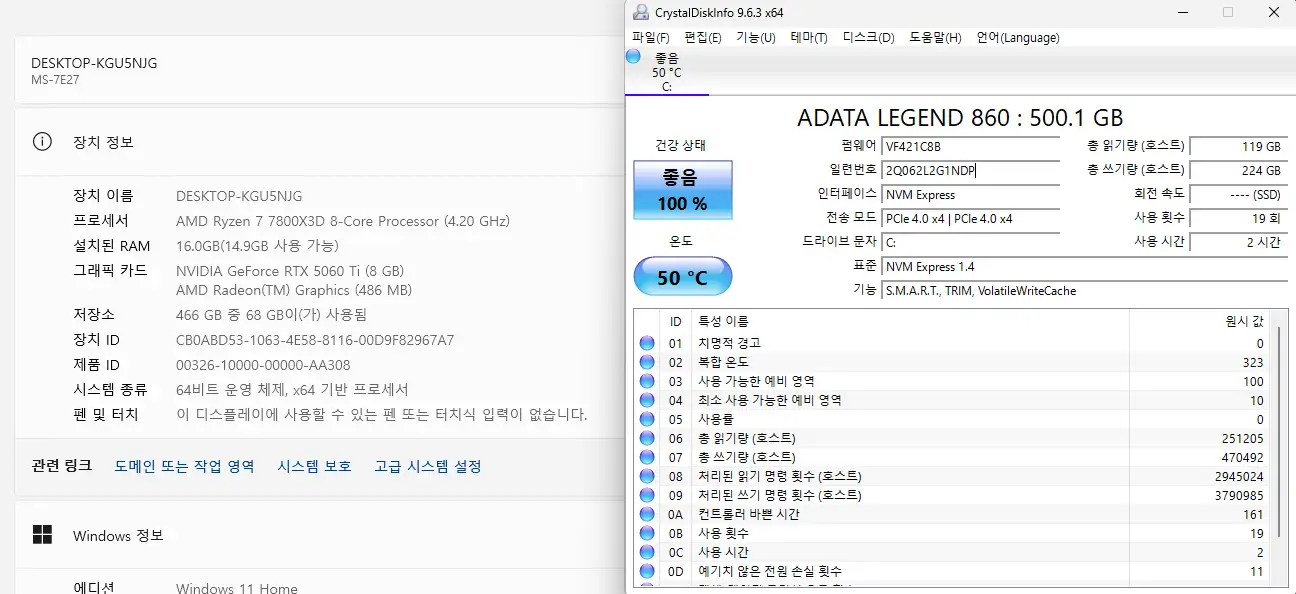Click the 드라이브 문자 field C:

tap(970, 243)
